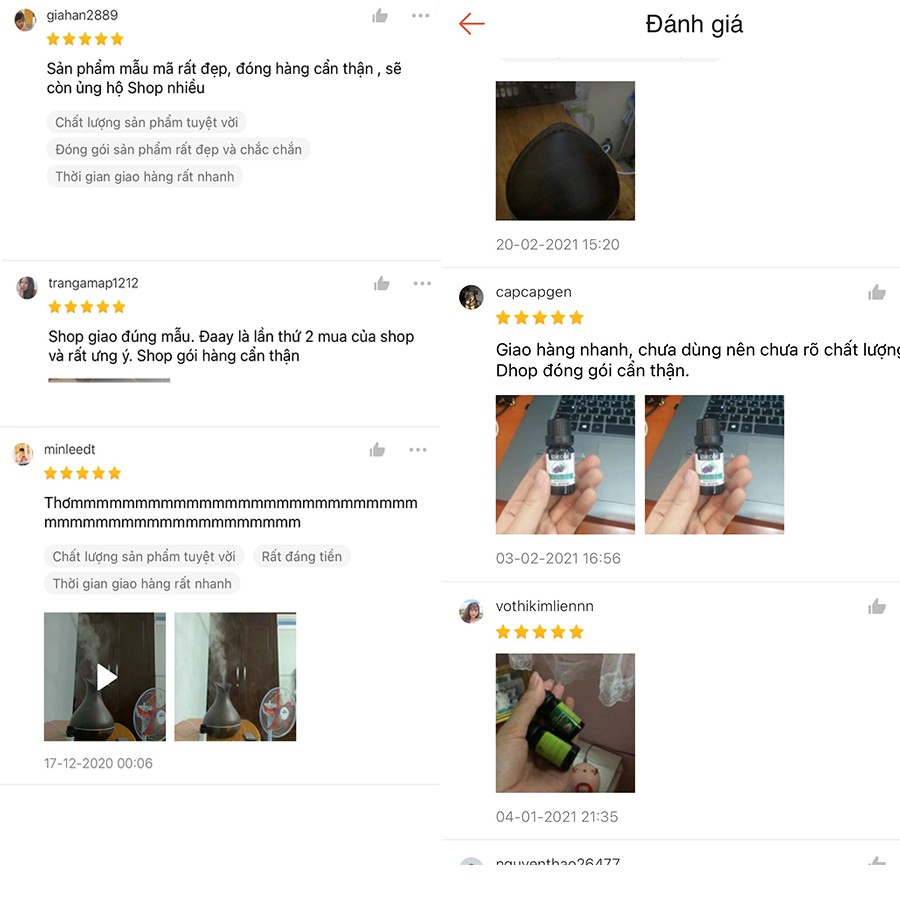Open the dark wooden diffuser photo
This screenshot has height=900, width=900.
click(x=565, y=150)
